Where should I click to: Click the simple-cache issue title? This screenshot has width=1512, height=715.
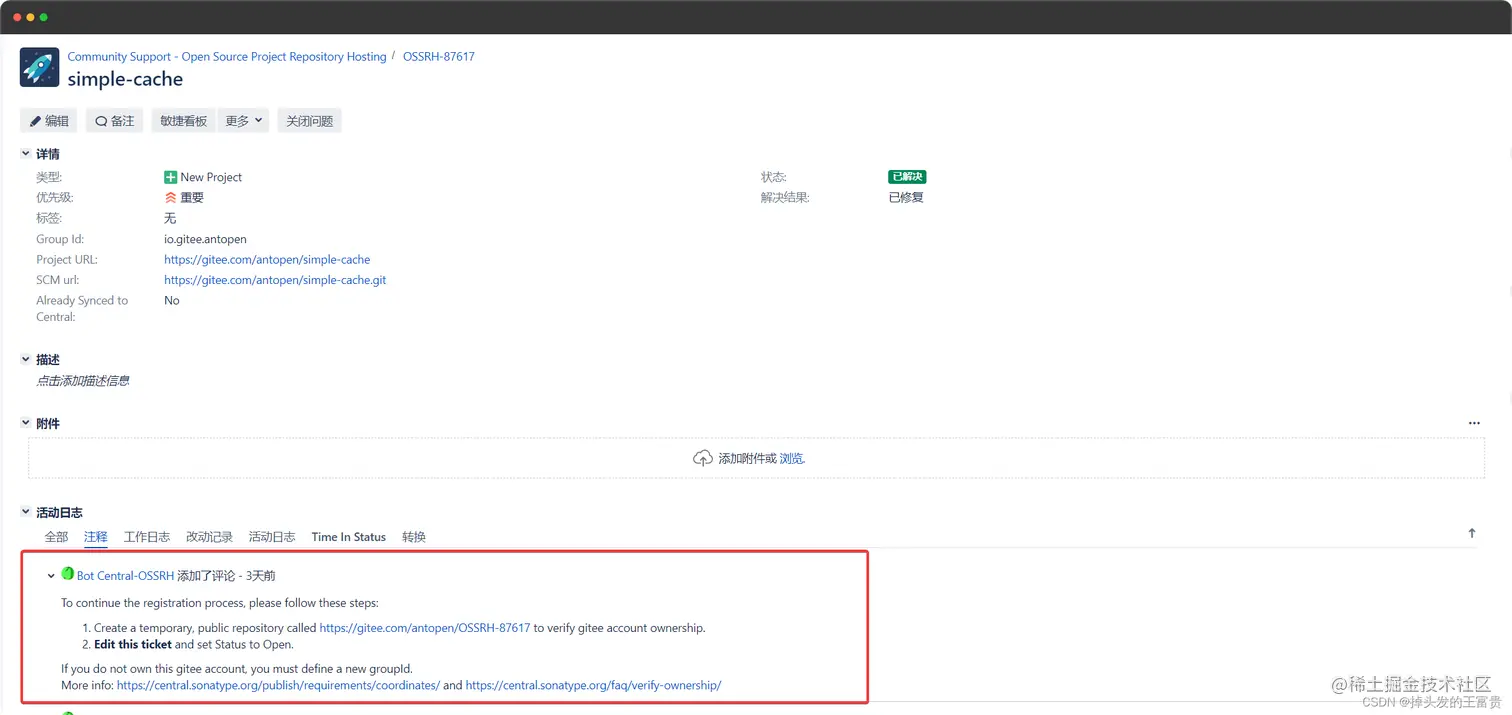[125, 79]
